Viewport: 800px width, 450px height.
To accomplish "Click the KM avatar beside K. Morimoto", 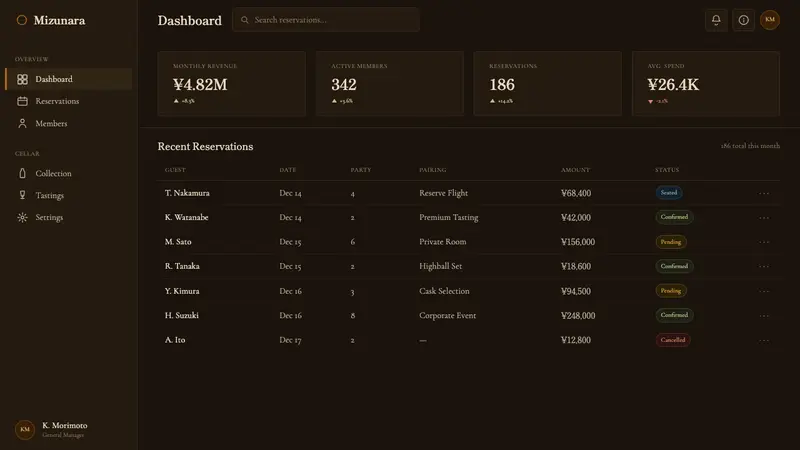I will tap(24, 430).
